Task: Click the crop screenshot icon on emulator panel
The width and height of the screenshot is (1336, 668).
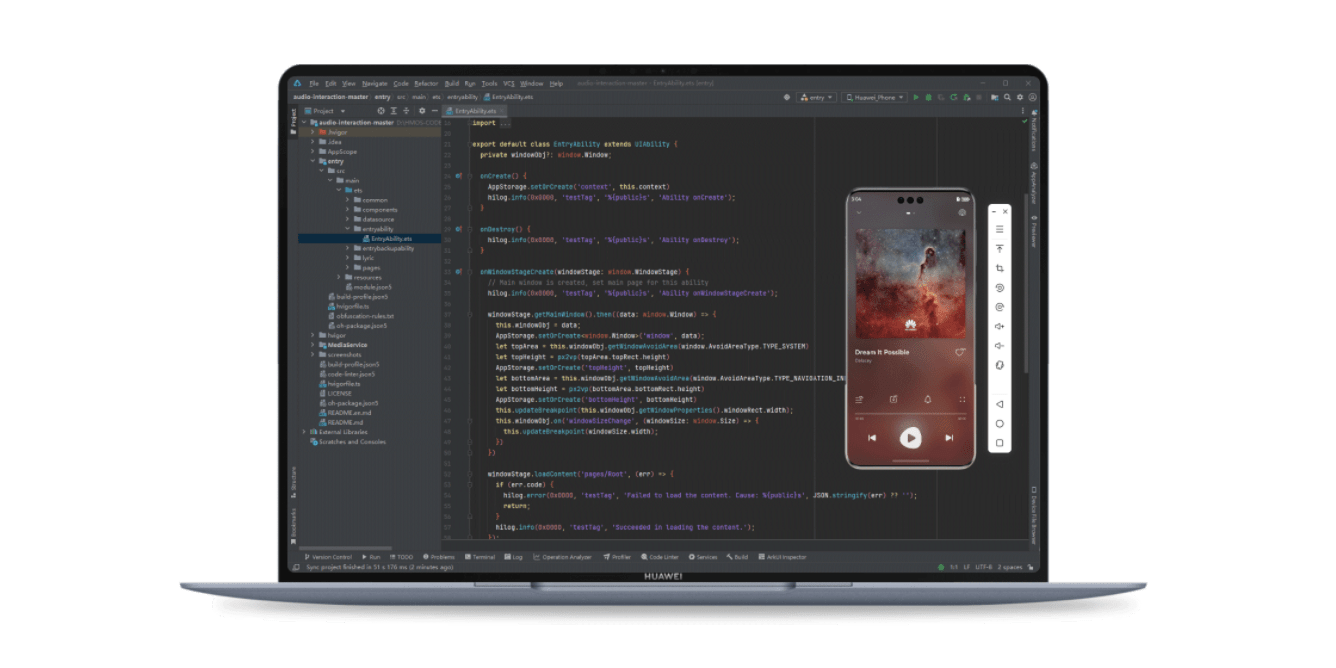Action: coord(999,268)
